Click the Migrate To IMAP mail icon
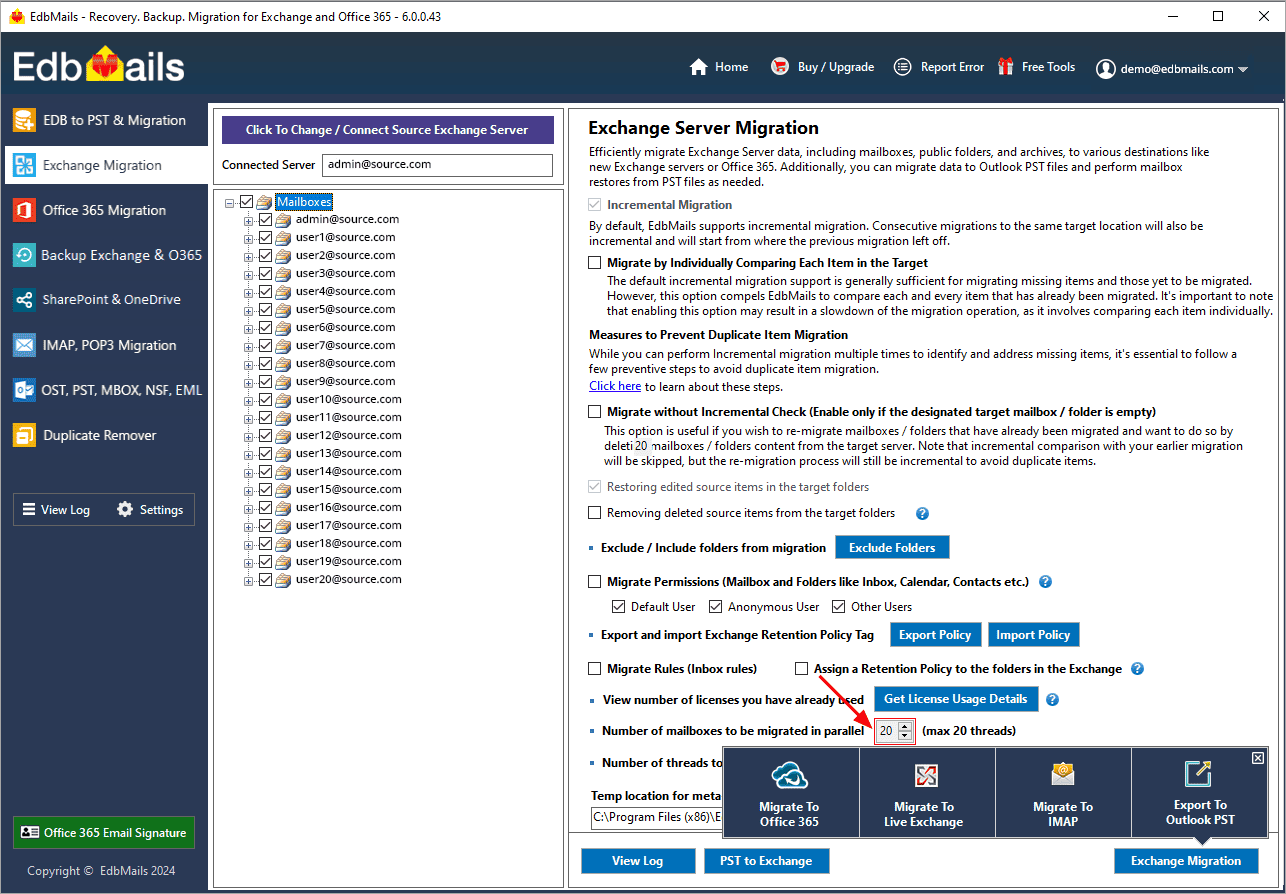 (x=1062, y=775)
